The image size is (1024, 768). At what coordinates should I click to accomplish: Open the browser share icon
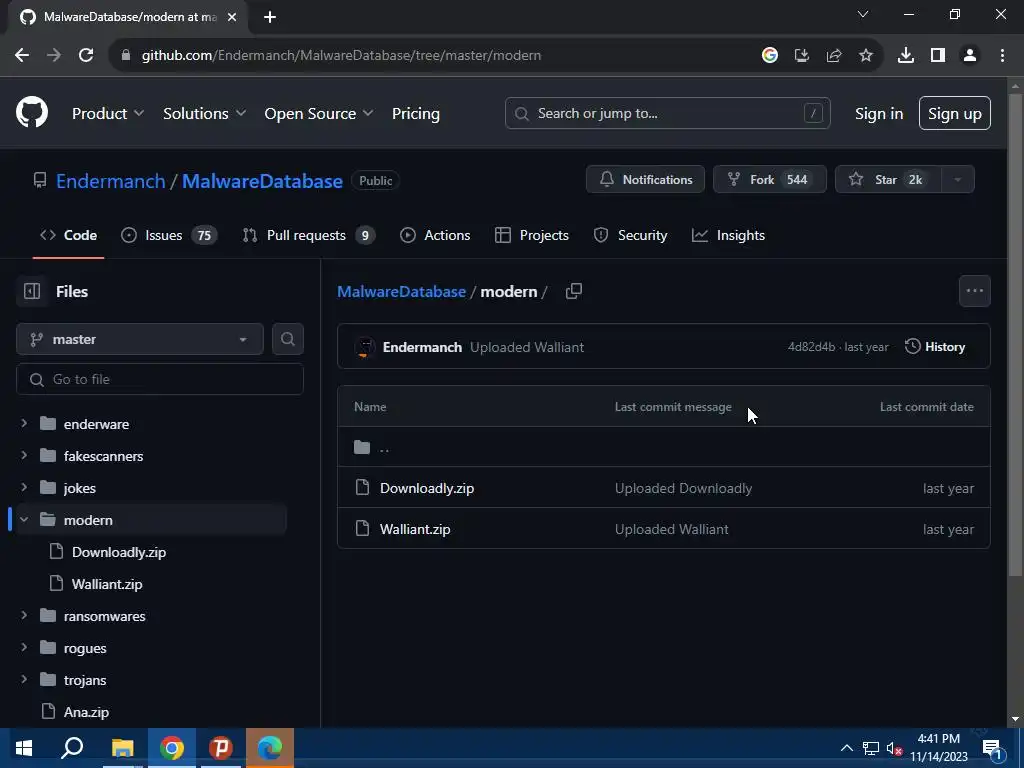834,56
